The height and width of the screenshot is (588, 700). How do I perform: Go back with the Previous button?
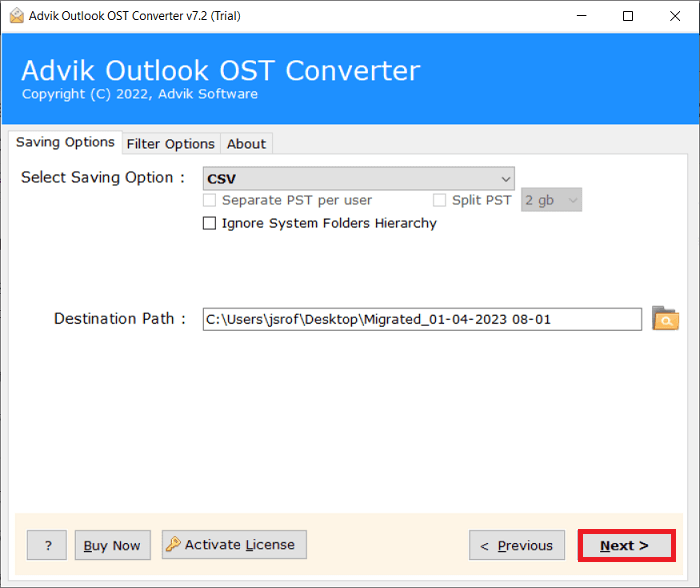tap(517, 545)
